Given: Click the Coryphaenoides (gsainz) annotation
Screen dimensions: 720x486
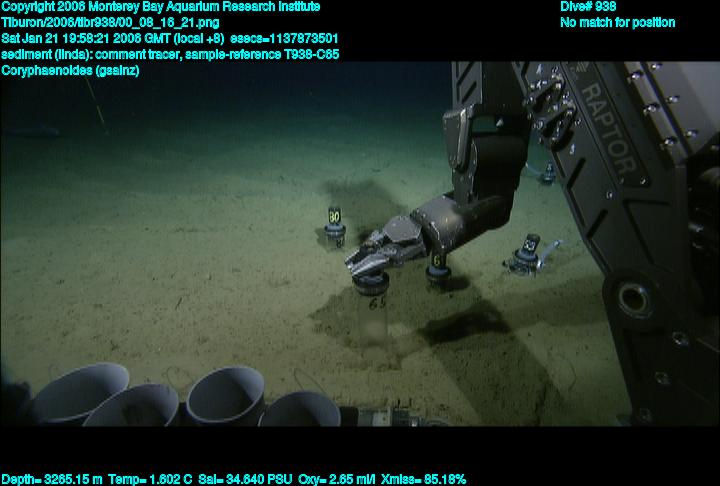Looking at the screenshot, I should [x=70, y=71].
